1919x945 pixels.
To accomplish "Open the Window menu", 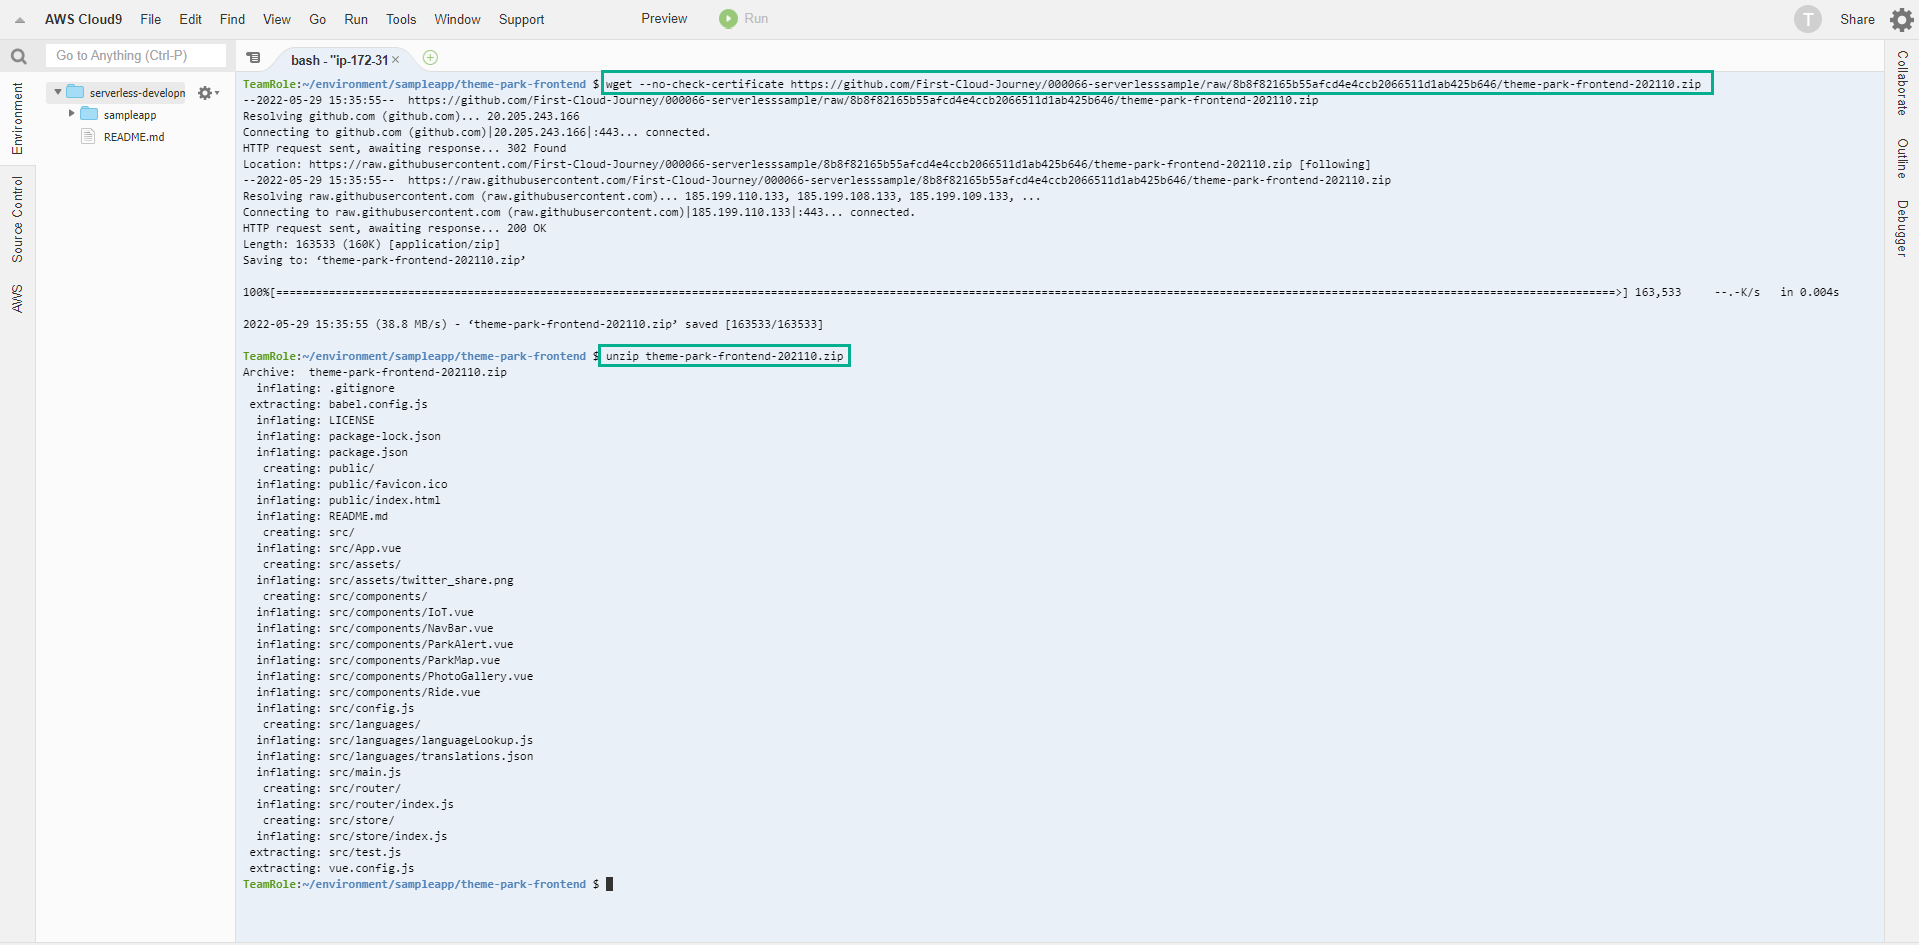I will coord(457,19).
